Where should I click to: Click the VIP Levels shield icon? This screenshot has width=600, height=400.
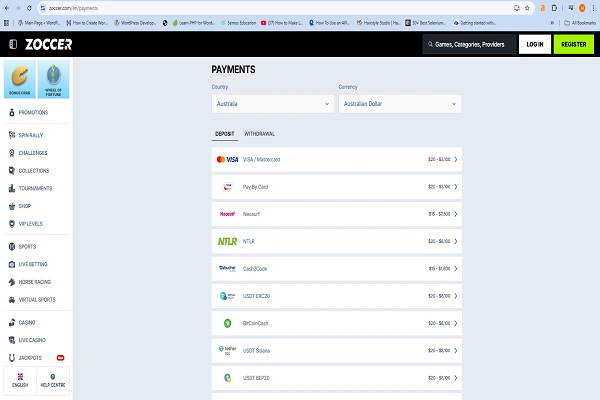click(12, 224)
